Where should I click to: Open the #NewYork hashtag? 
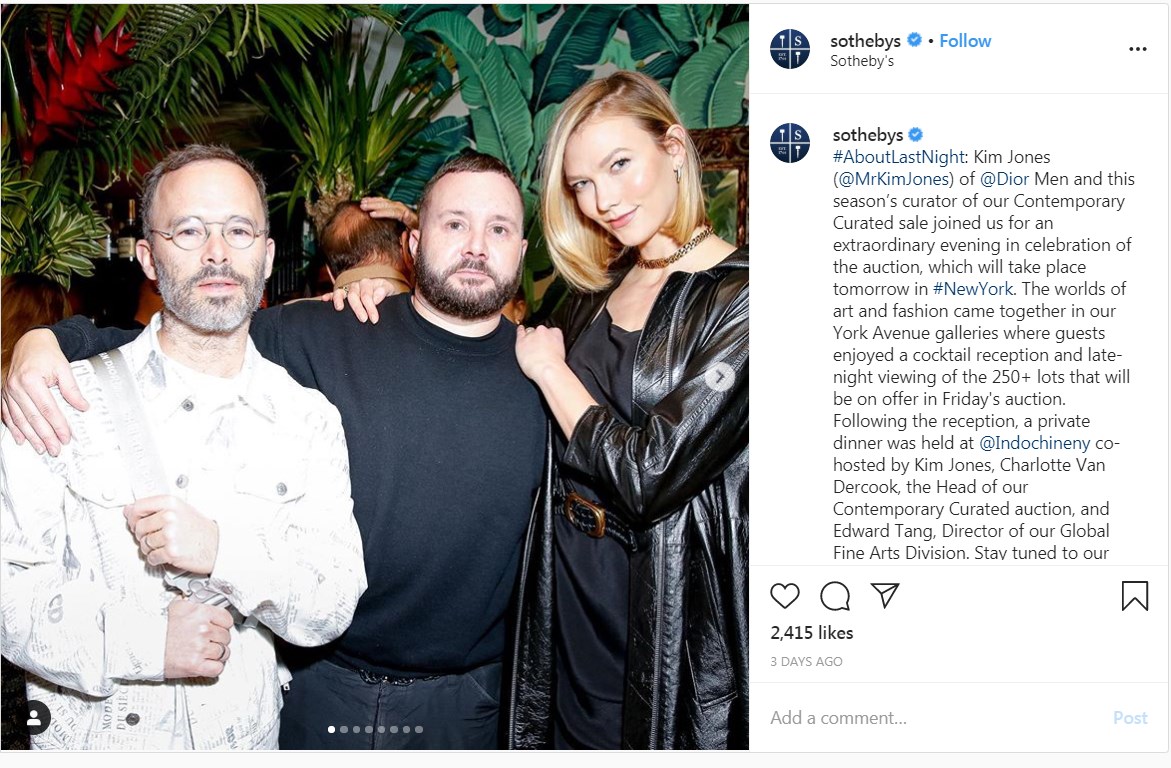[973, 288]
